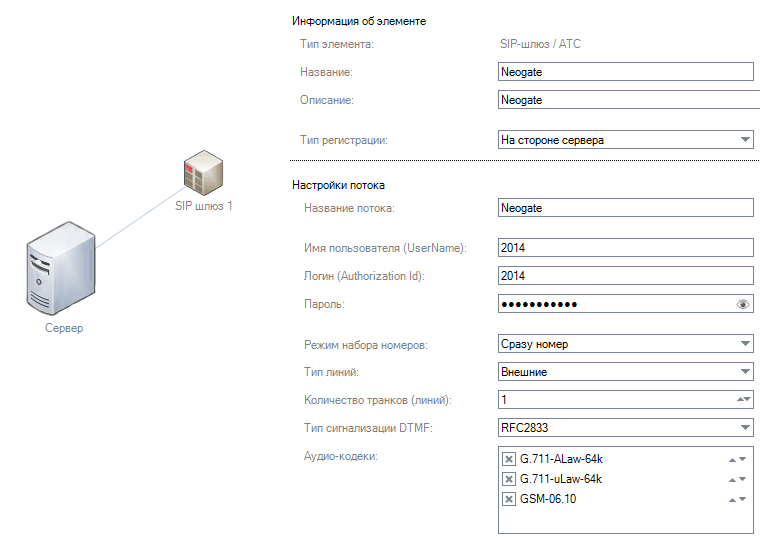Click the Настройки потока section heading

[x=338, y=185]
